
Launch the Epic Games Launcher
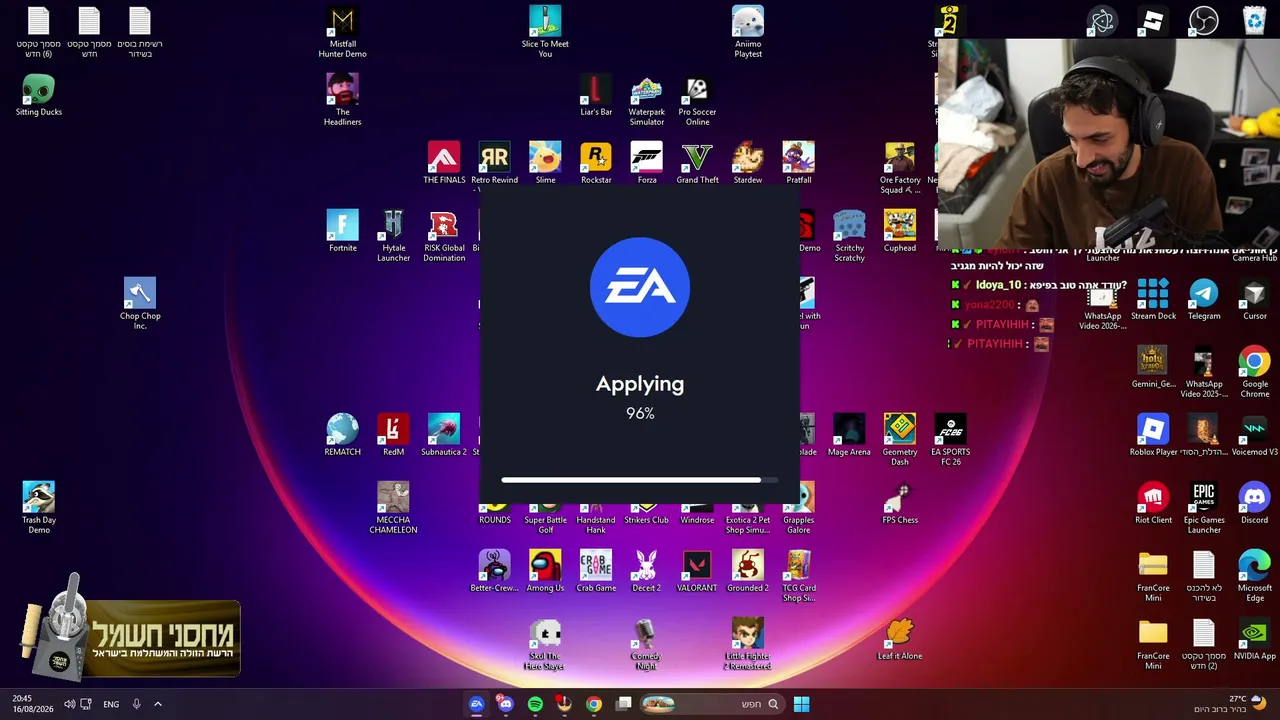(x=1204, y=508)
